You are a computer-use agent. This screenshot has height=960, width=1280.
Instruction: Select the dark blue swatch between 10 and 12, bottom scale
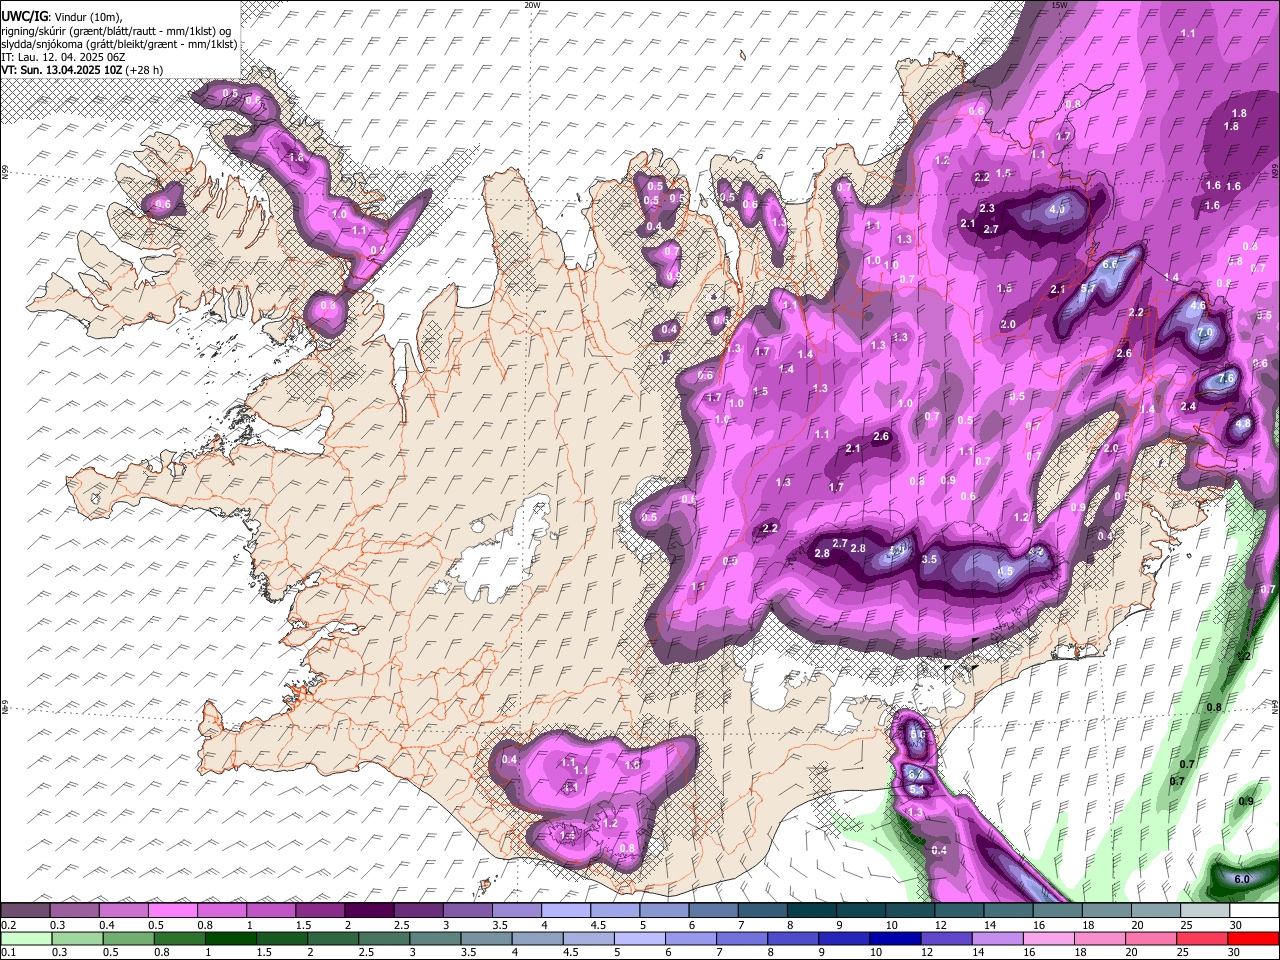point(894,938)
